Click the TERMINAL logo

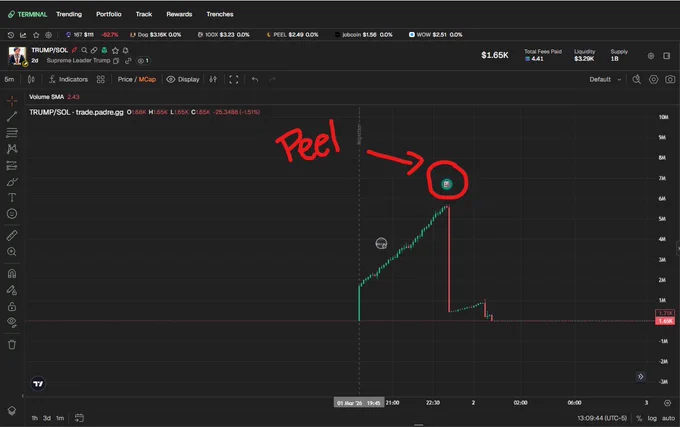tap(27, 14)
